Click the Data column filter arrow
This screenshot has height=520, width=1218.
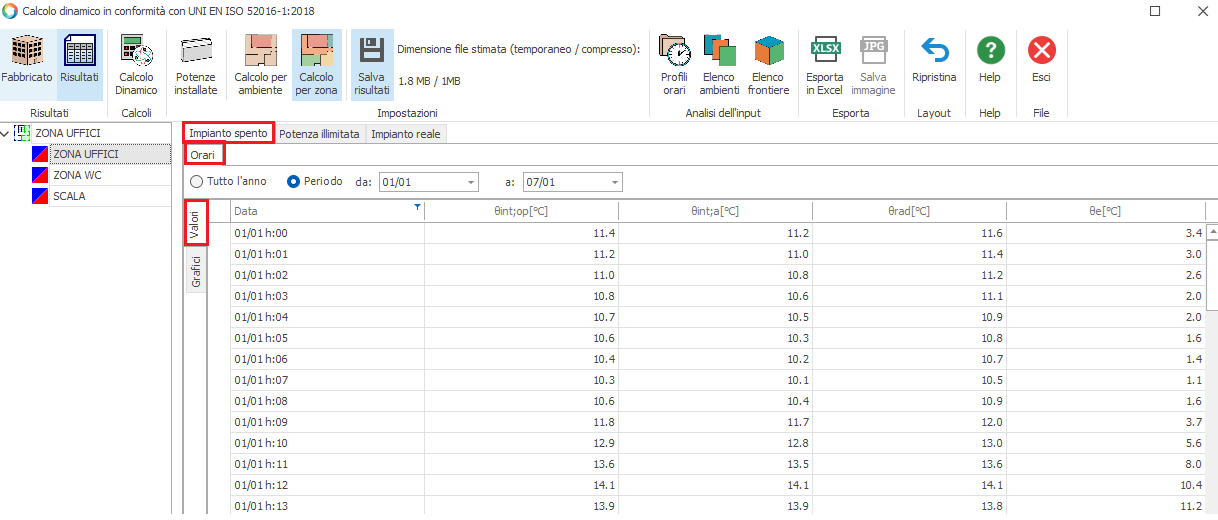coord(417,207)
